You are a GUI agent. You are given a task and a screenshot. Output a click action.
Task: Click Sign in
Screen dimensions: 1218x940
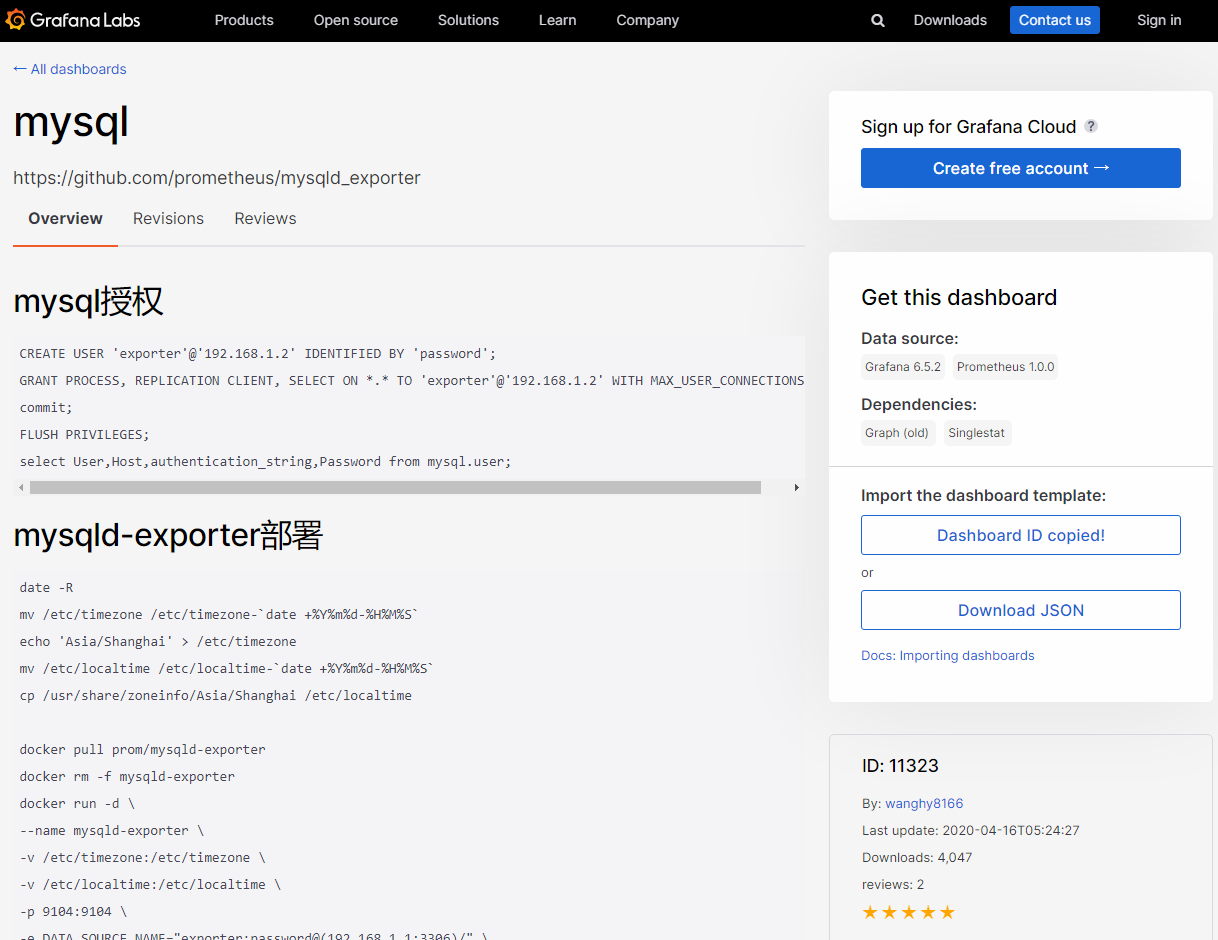(x=1159, y=20)
